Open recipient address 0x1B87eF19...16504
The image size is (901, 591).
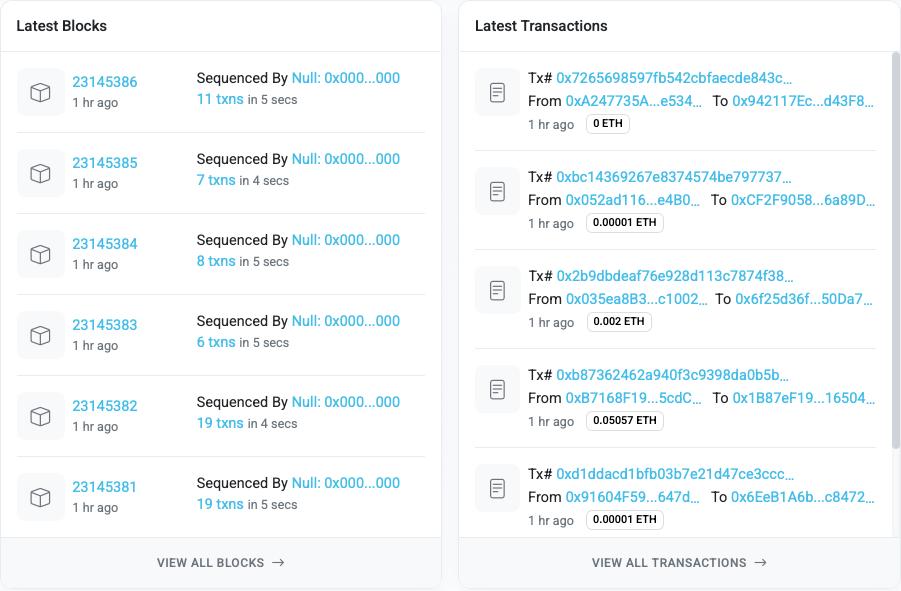(803, 397)
